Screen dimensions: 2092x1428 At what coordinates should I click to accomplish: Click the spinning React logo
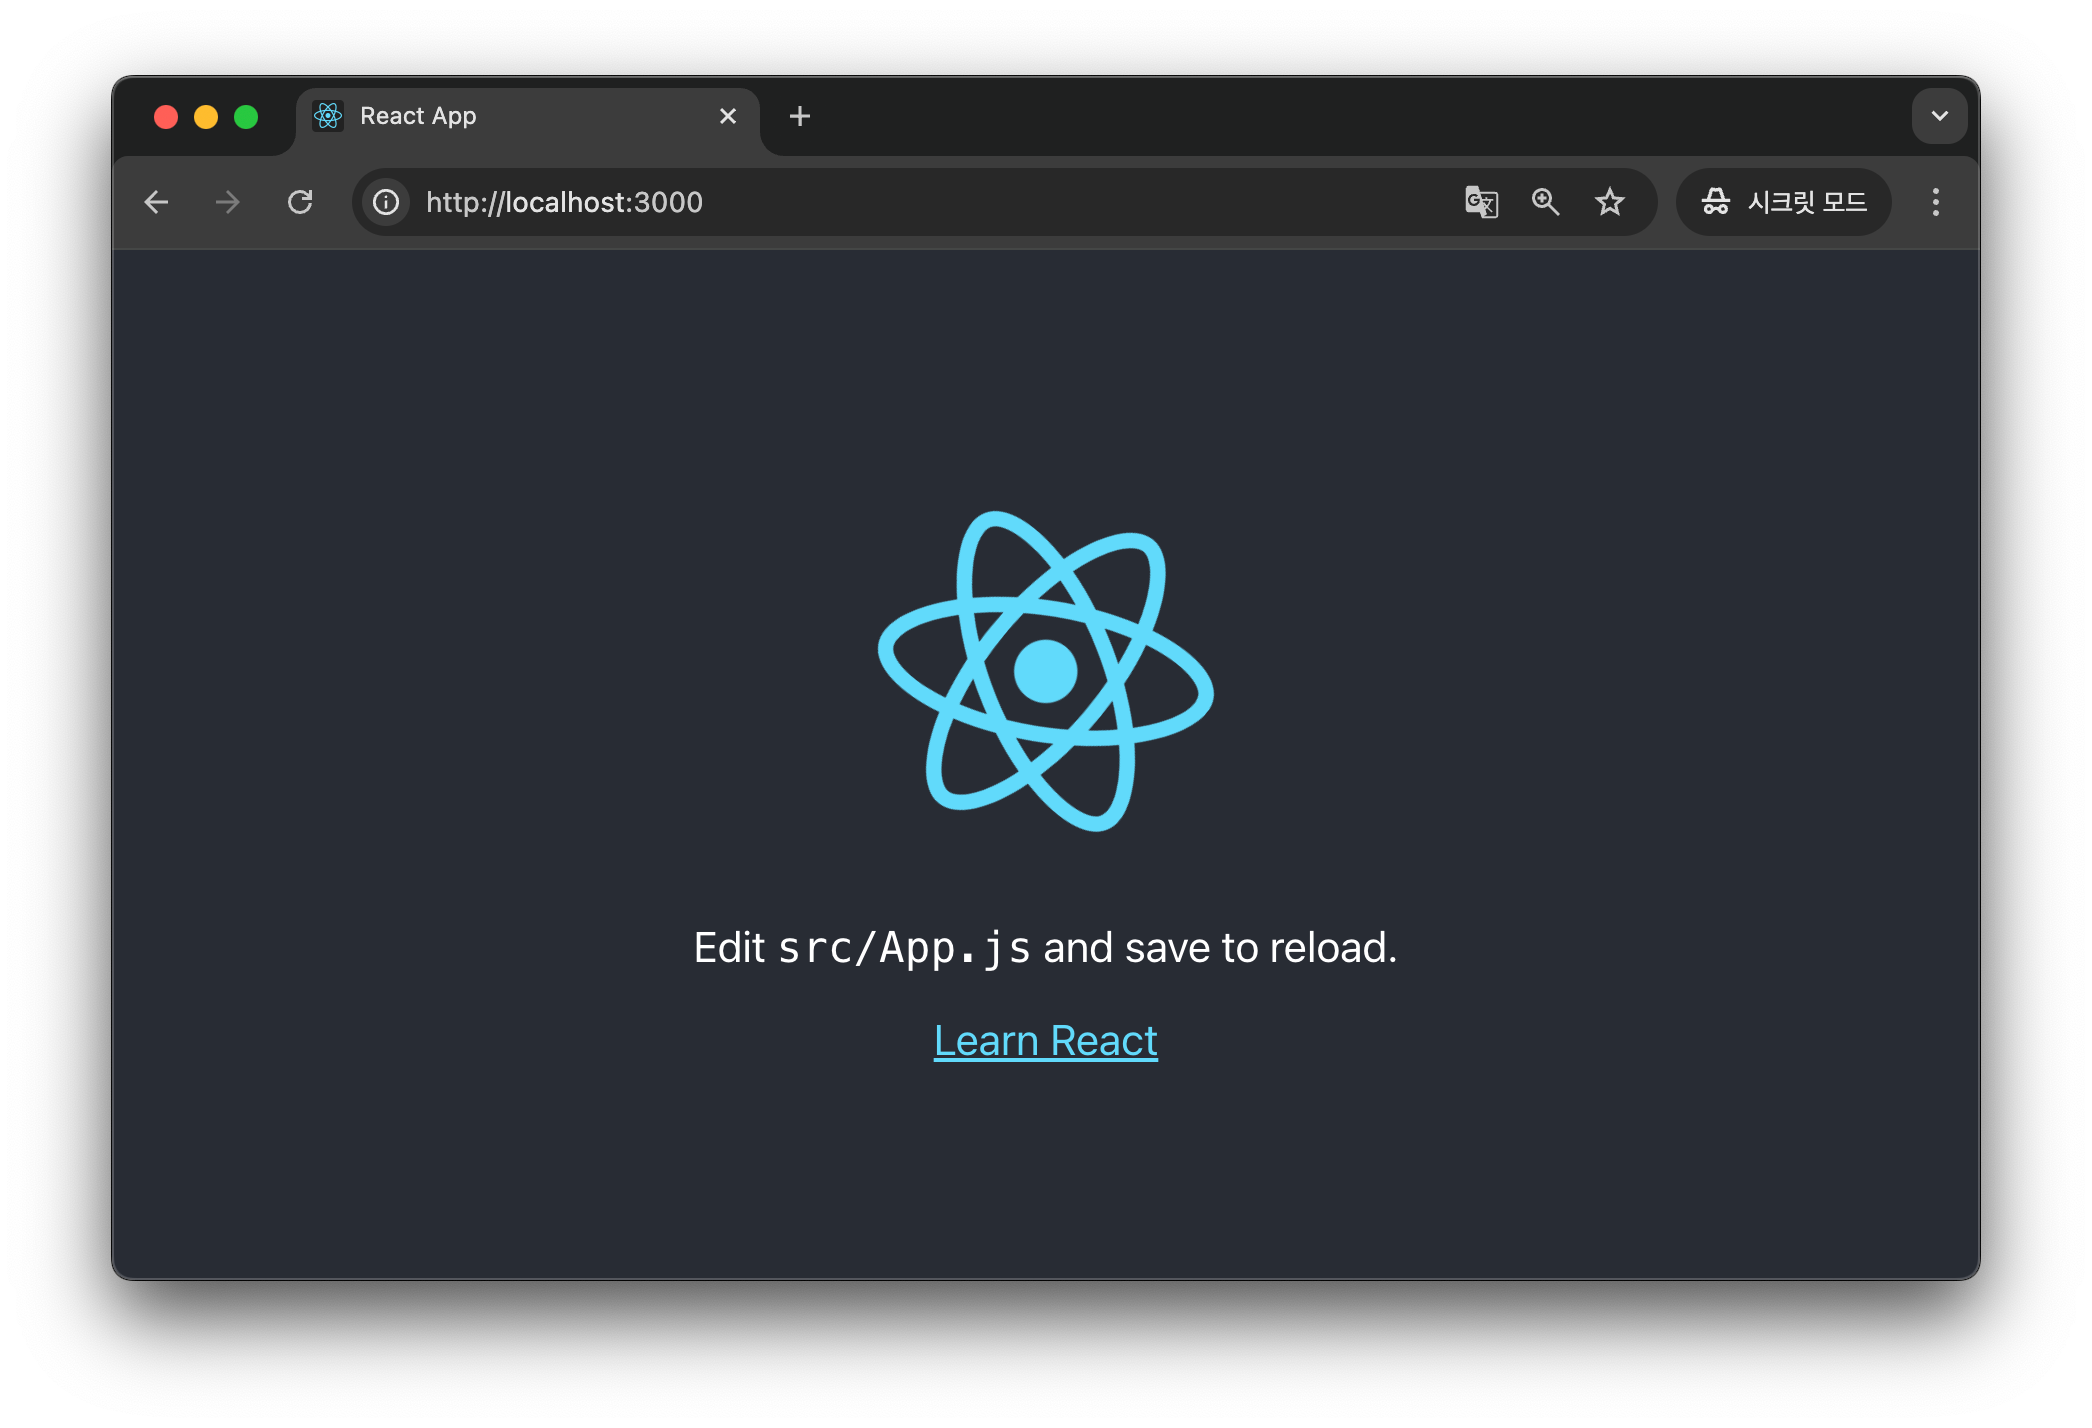(1045, 671)
